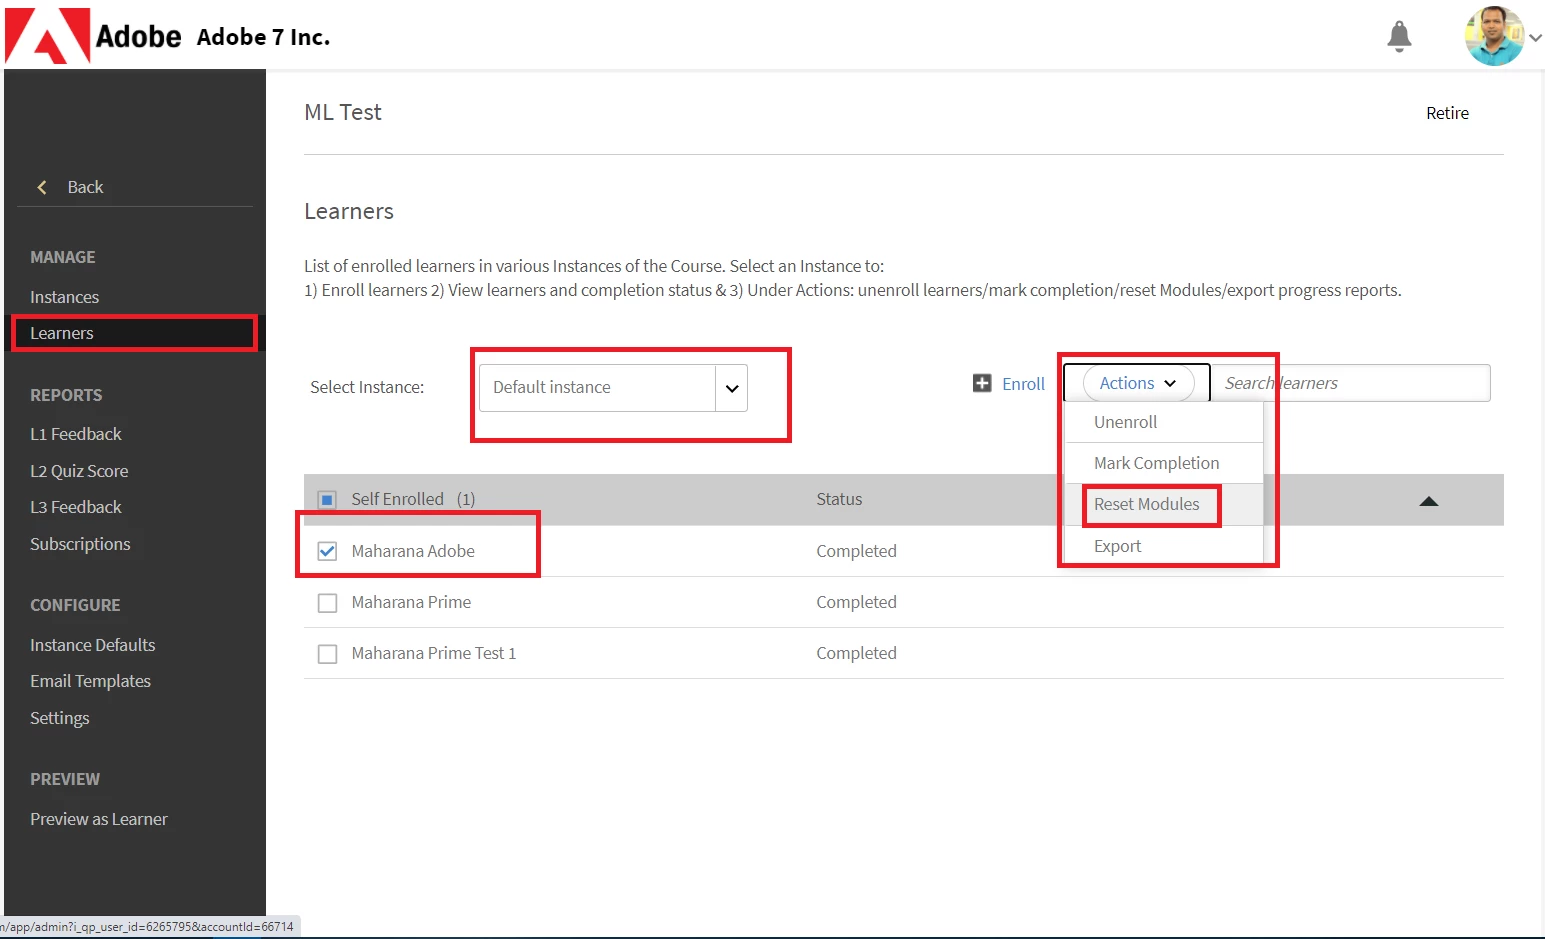The height and width of the screenshot is (939, 1545).
Task: Open the Actions dropdown button
Action: click(x=1138, y=383)
